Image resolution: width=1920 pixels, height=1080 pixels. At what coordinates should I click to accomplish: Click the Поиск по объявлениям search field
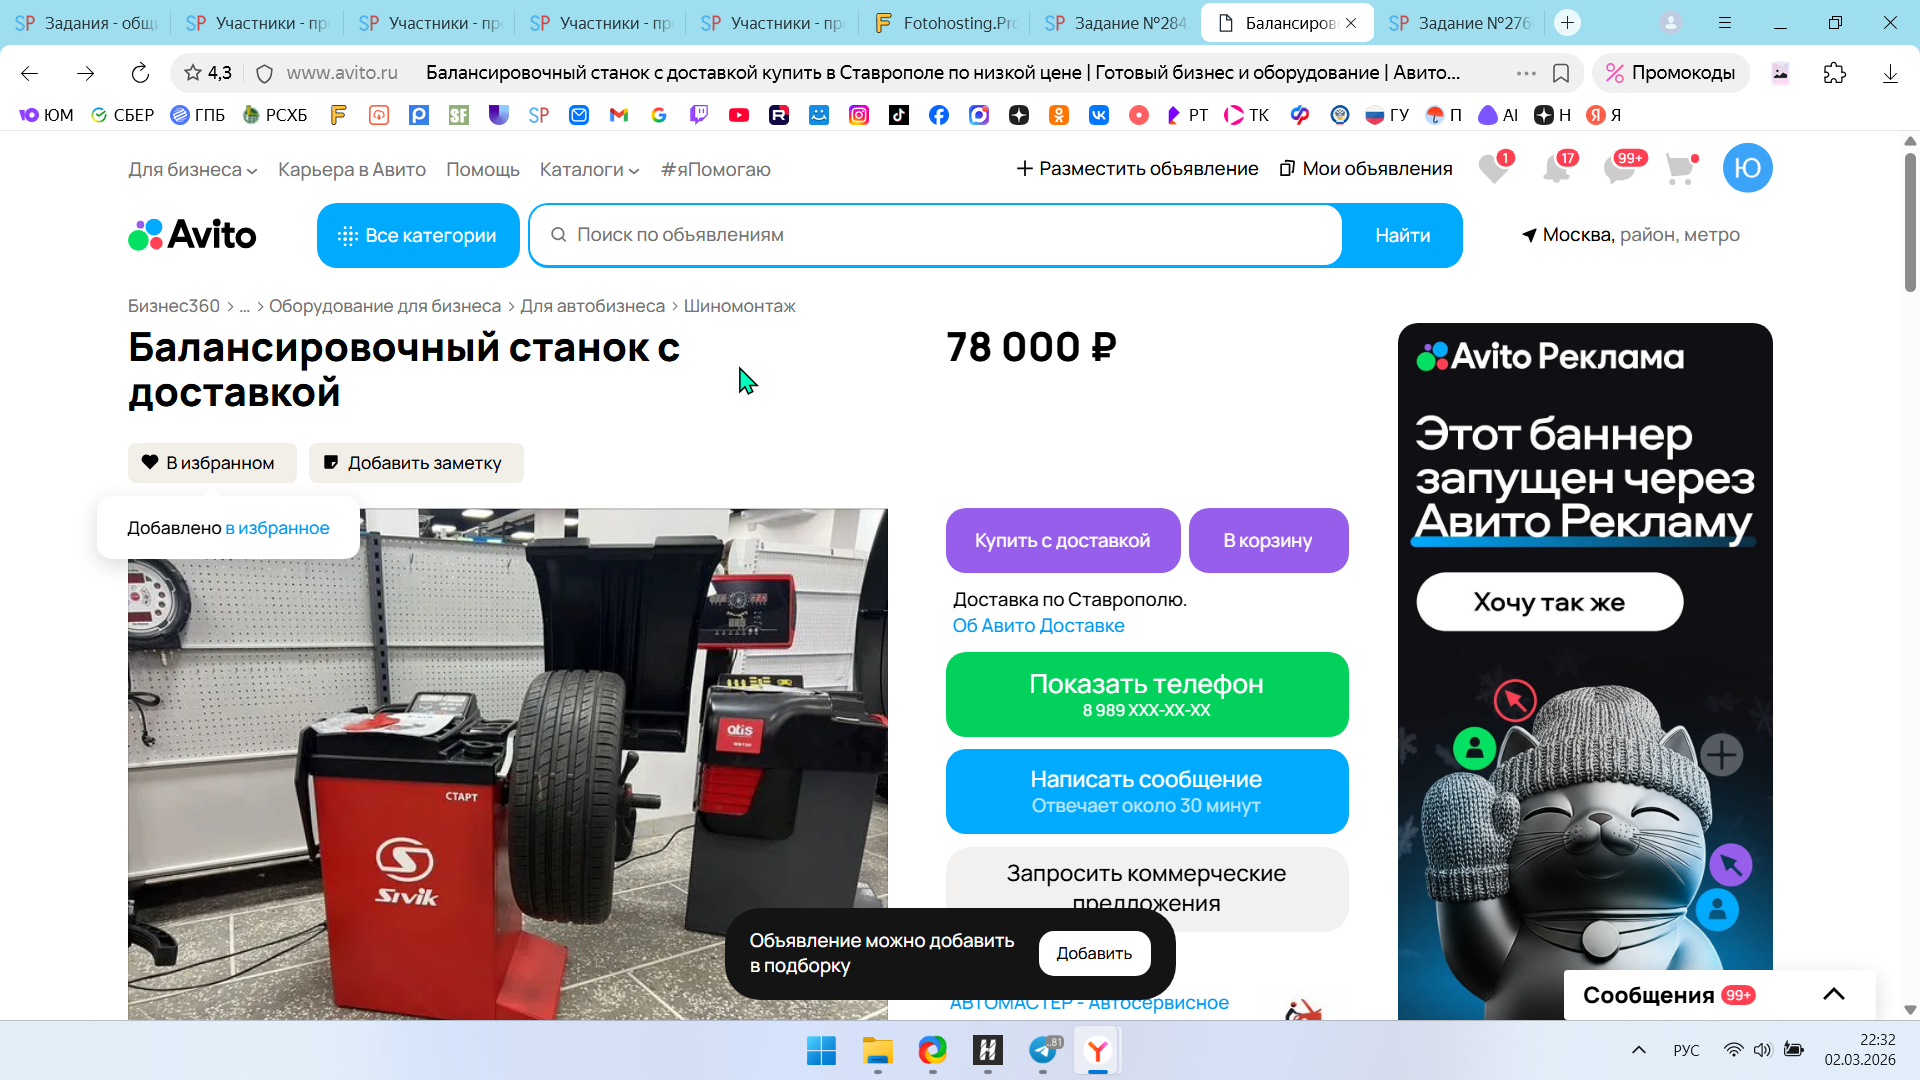tap(936, 235)
